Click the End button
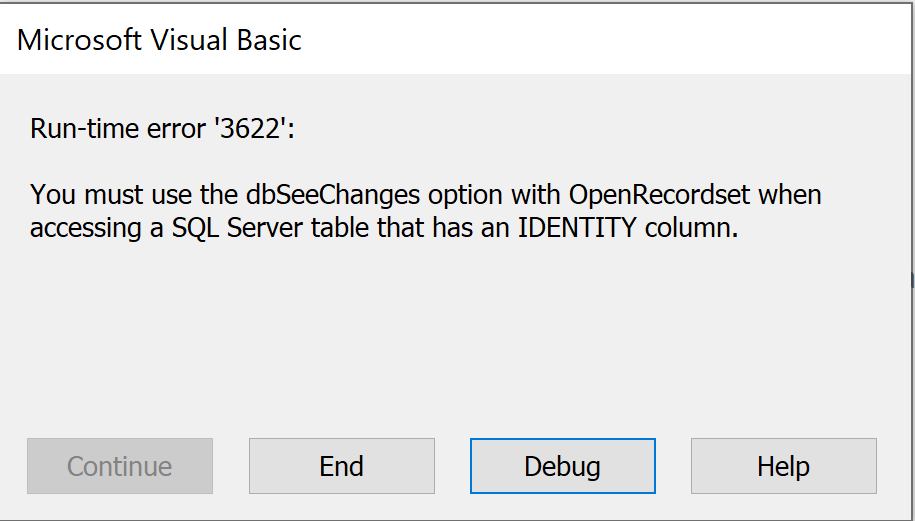This screenshot has width=915, height=521. [341, 466]
